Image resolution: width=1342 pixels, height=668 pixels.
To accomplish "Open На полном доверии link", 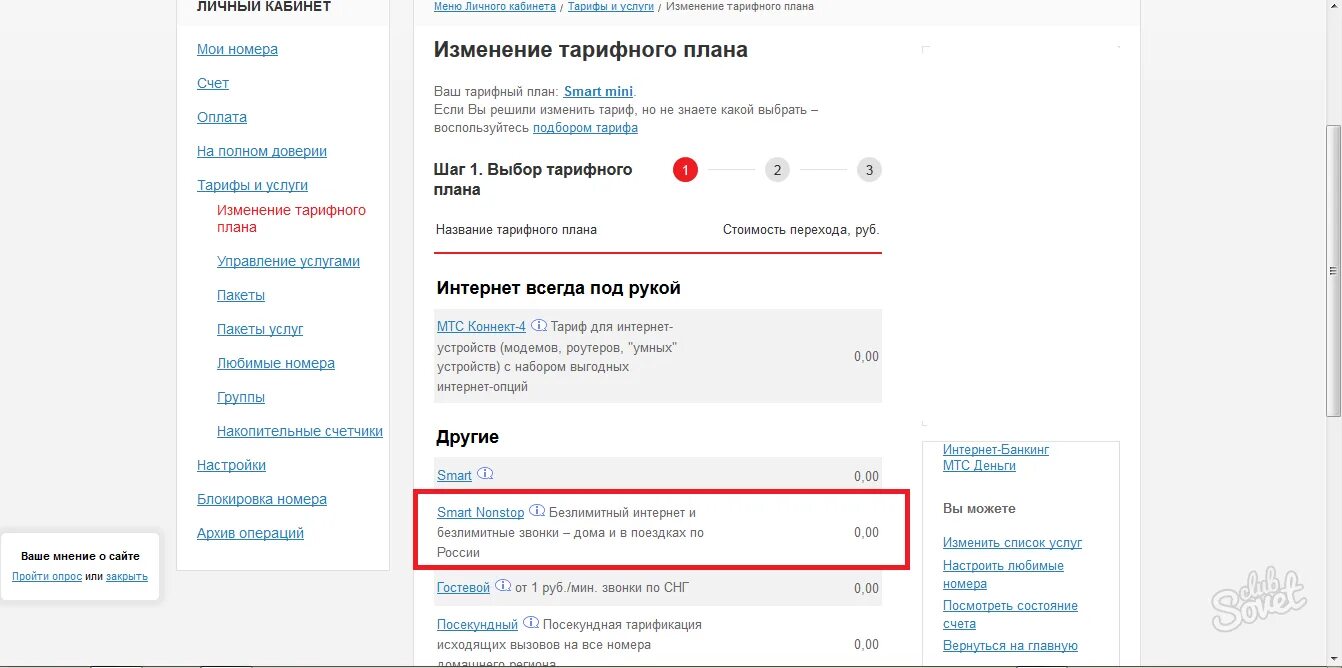I will 262,151.
